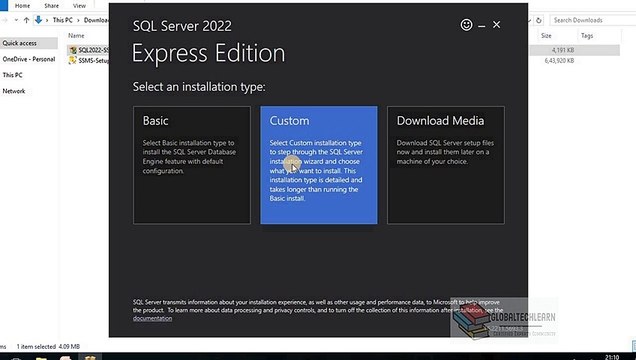Open the View tab in File Explorer
The image size is (636, 360).
pyautogui.click(x=79, y=6)
